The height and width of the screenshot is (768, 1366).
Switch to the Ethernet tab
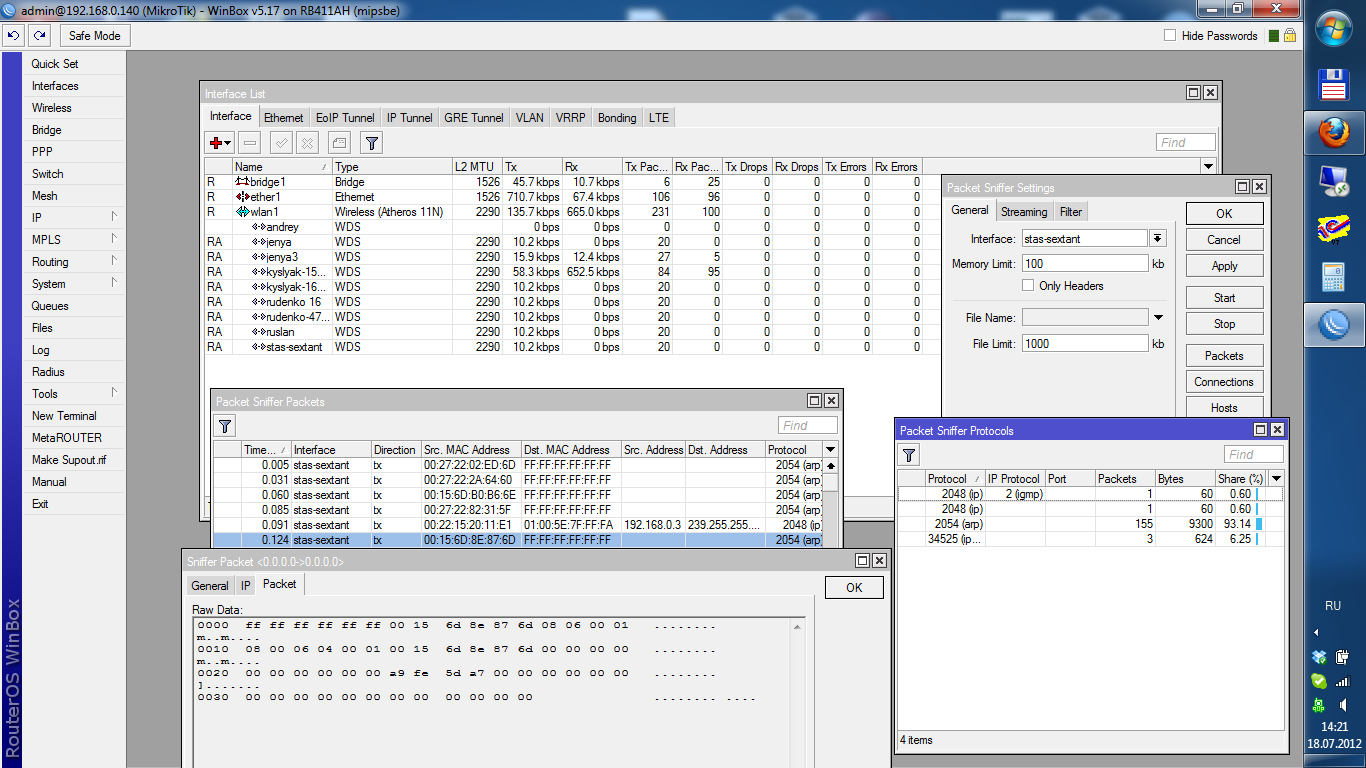pyautogui.click(x=283, y=118)
